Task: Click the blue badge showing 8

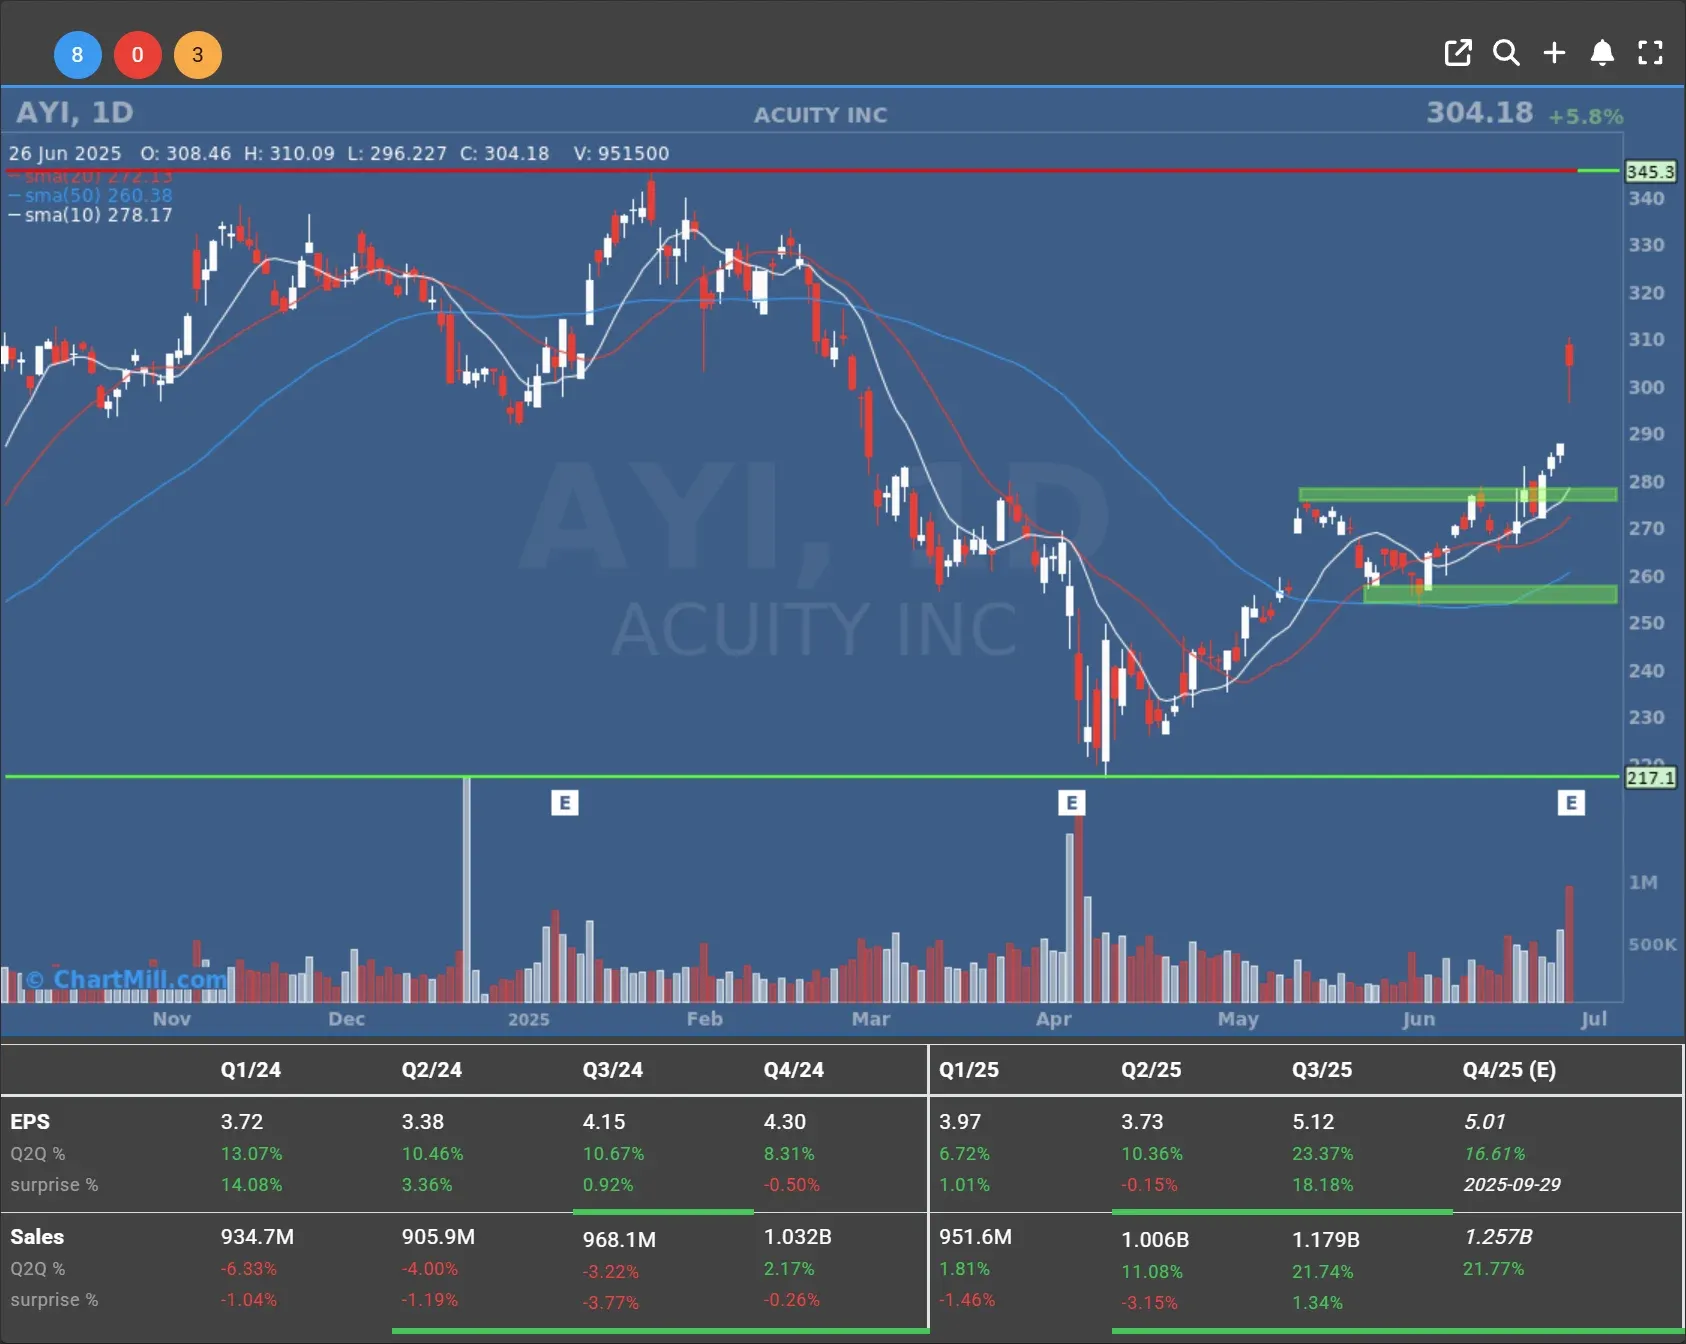Action: pos(77,55)
